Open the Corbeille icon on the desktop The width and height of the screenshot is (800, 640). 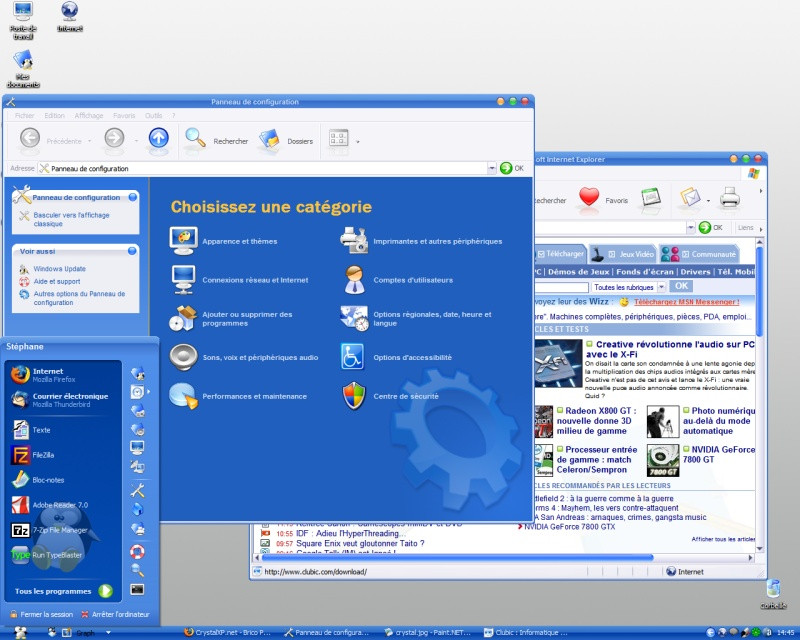click(x=771, y=590)
